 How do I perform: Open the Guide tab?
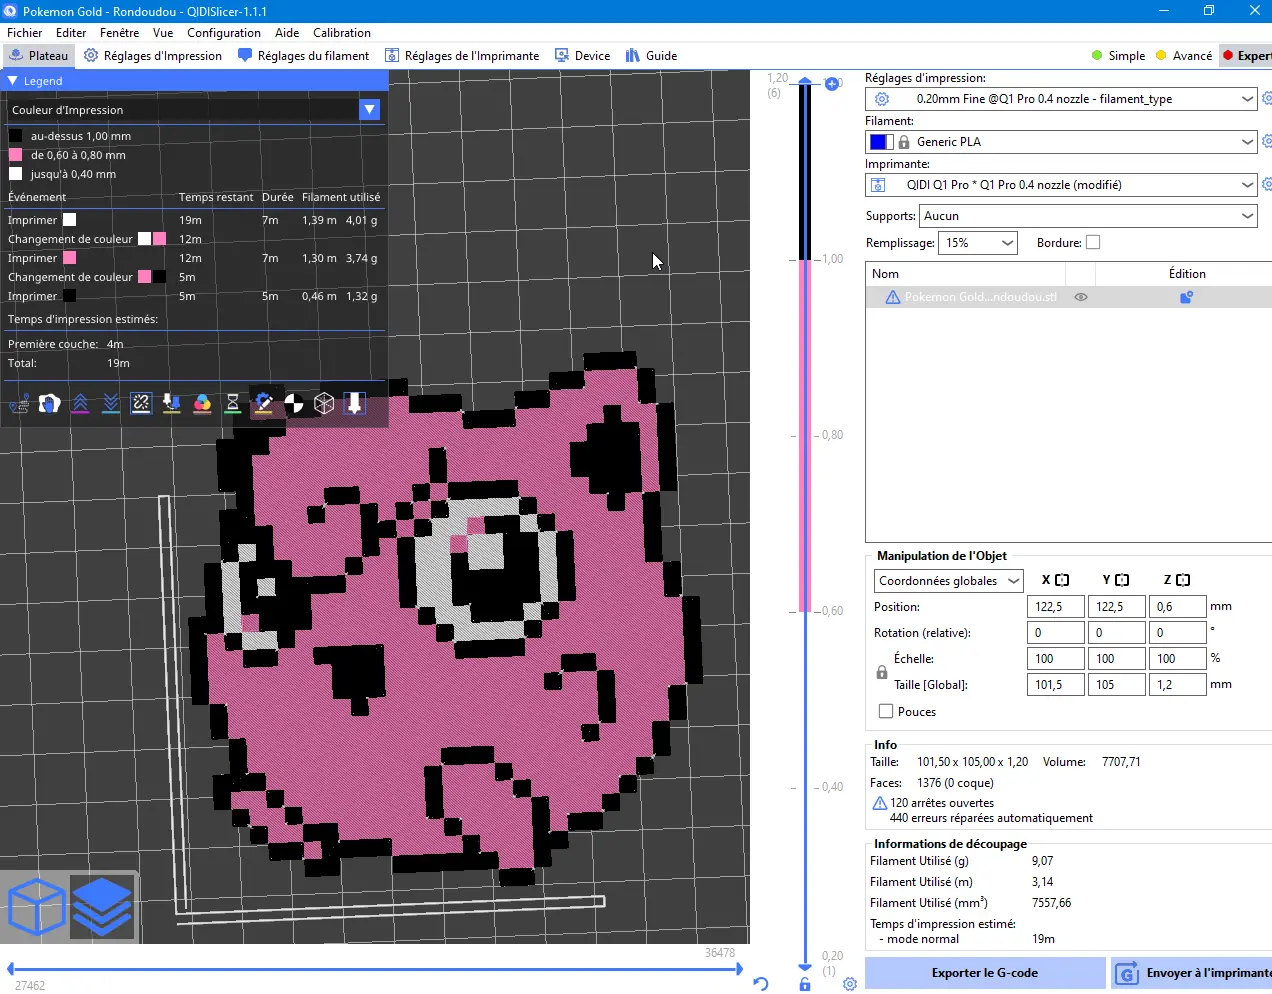tap(651, 56)
